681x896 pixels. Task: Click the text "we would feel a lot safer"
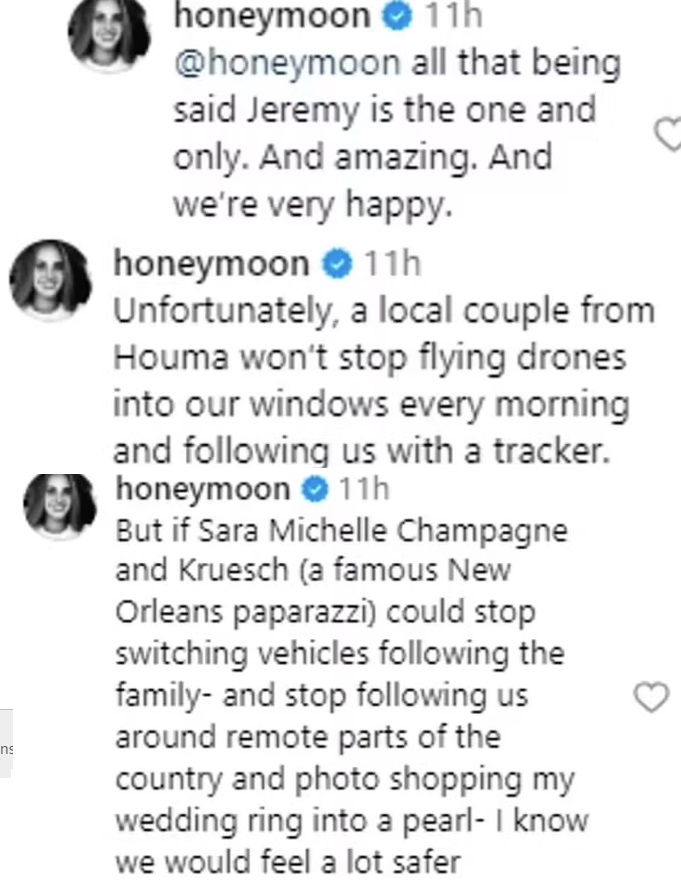click(287, 861)
